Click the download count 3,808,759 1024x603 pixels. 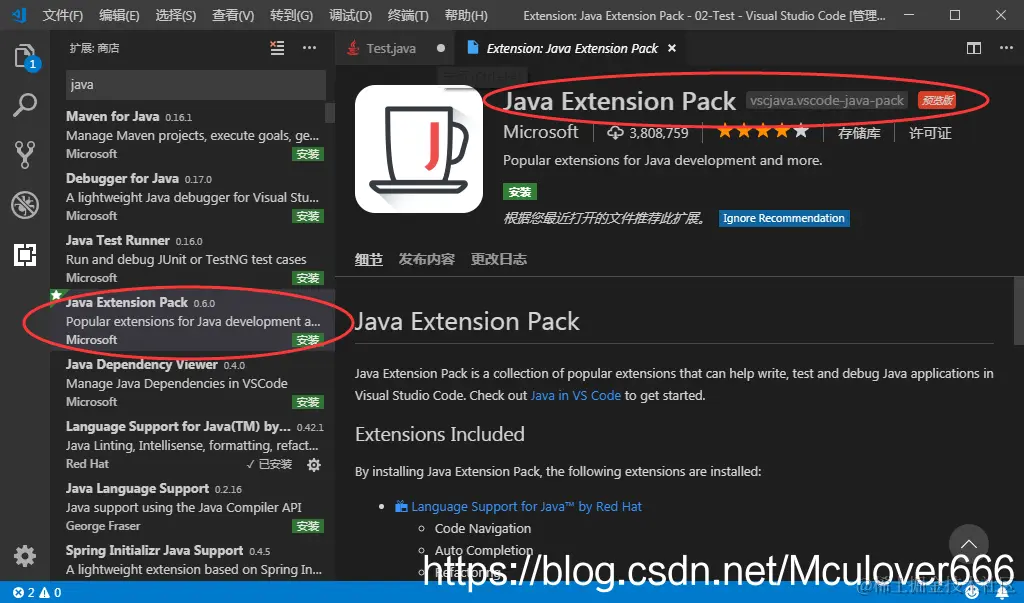pos(647,133)
